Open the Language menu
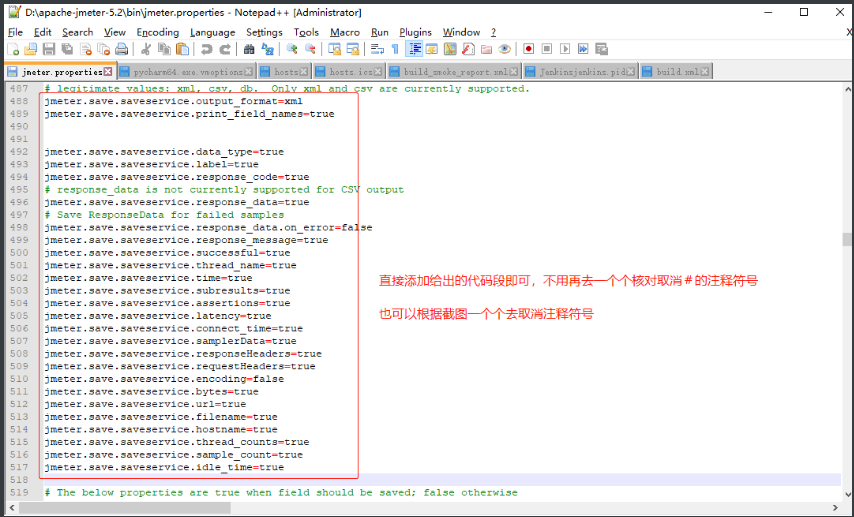 pos(212,32)
